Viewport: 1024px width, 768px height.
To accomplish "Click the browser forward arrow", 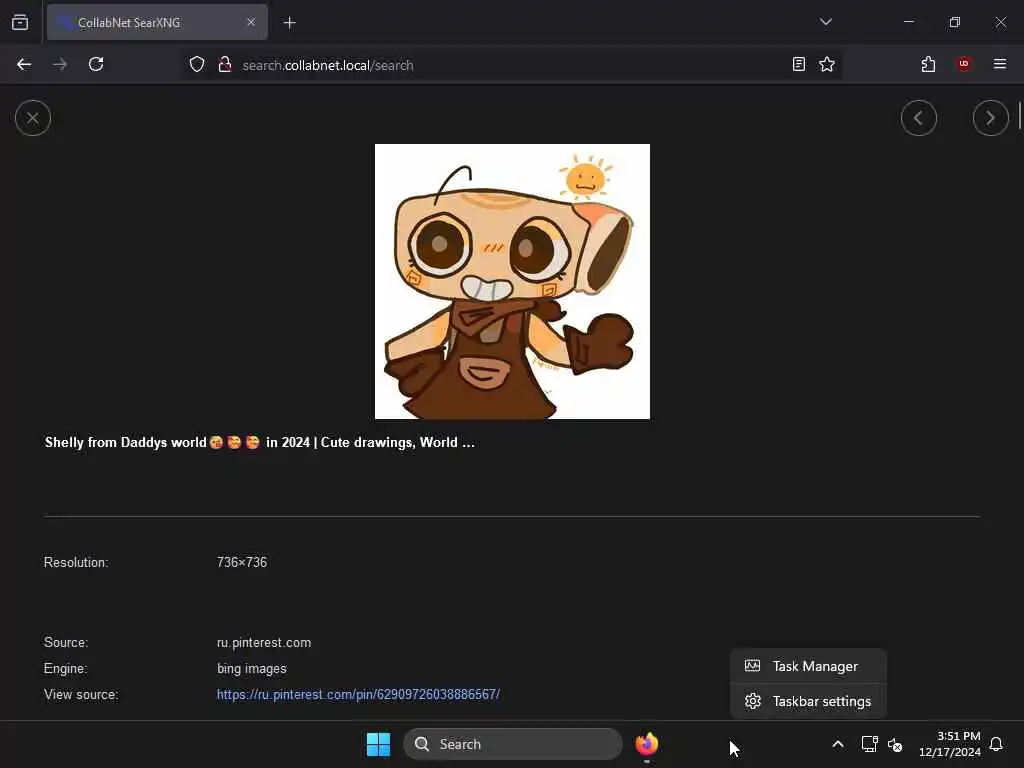I will (60, 65).
